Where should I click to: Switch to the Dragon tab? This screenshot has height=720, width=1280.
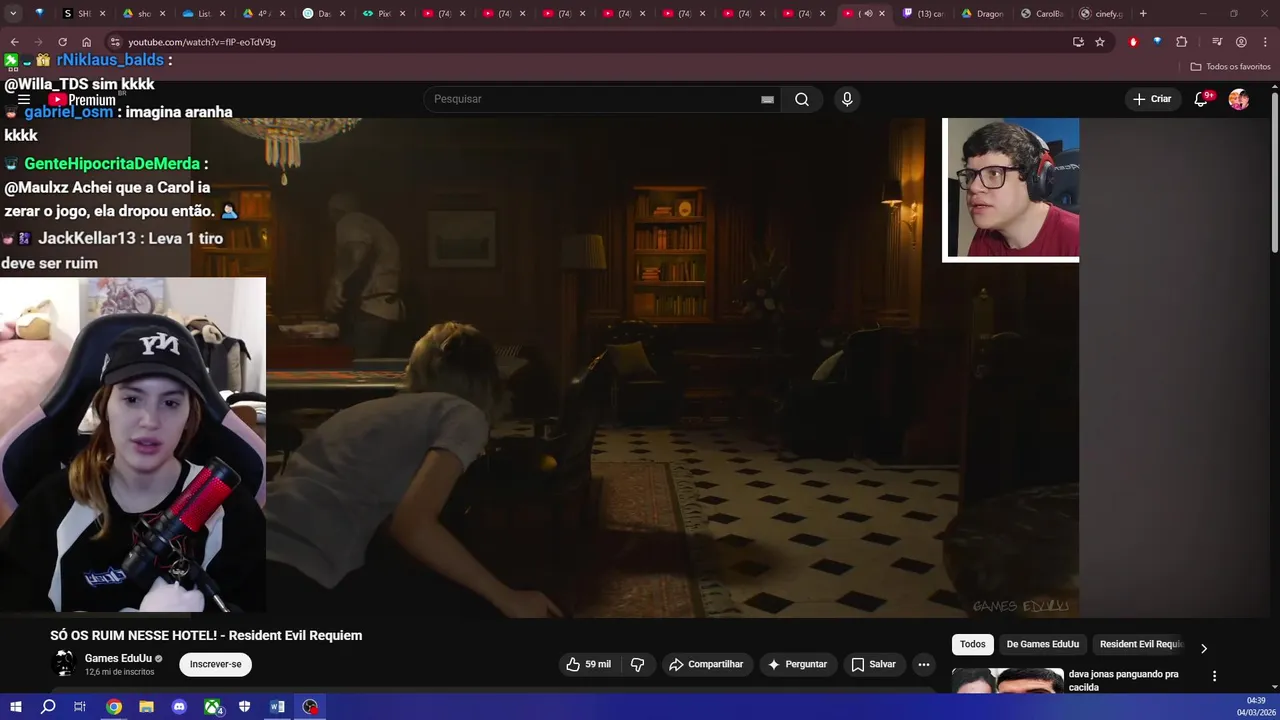pyautogui.click(x=983, y=14)
